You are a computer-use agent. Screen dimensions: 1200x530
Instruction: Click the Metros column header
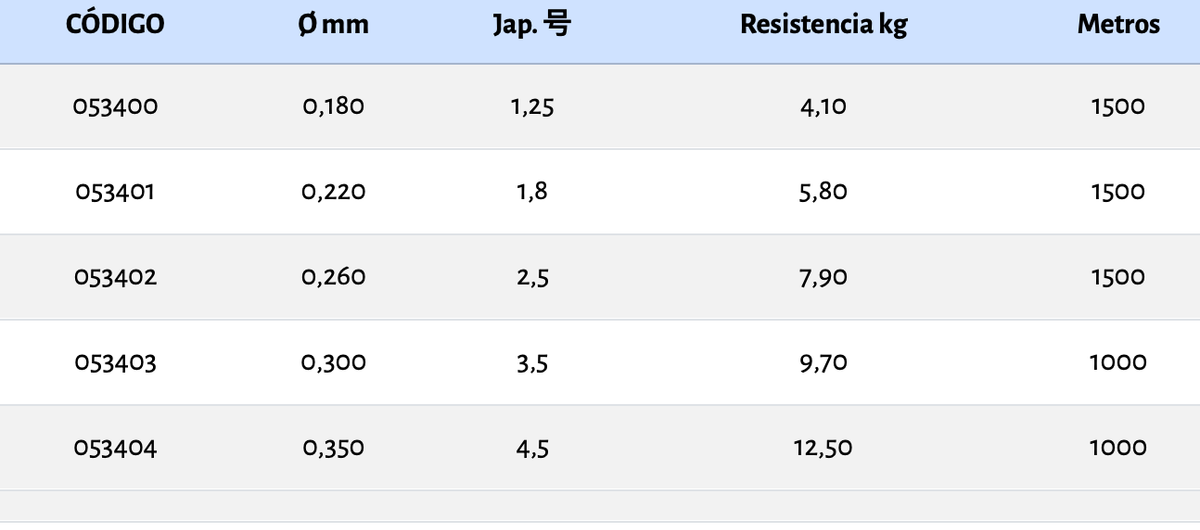pyautogui.click(x=1118, y=25)
